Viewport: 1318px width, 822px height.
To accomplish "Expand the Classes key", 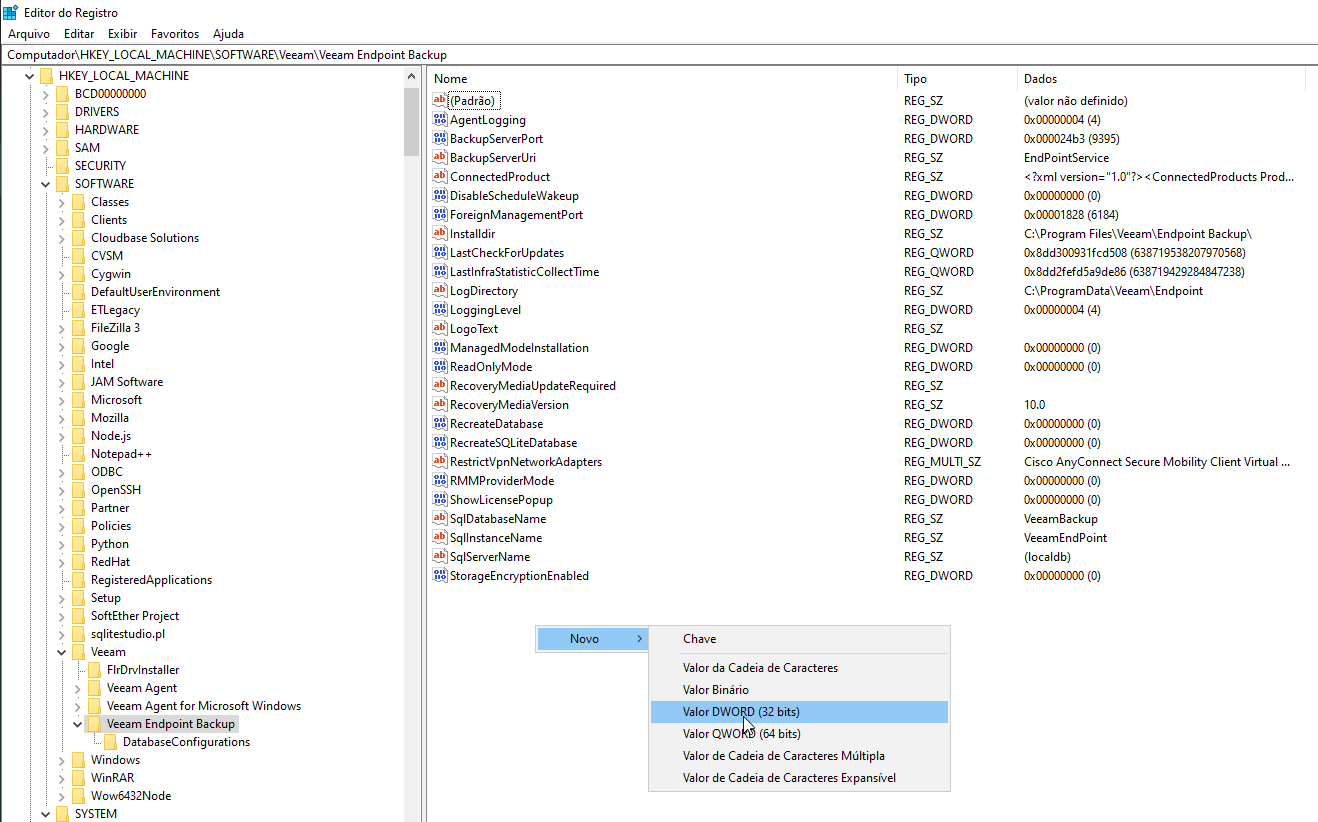I will pyautogui.click(x=62, y=202).
